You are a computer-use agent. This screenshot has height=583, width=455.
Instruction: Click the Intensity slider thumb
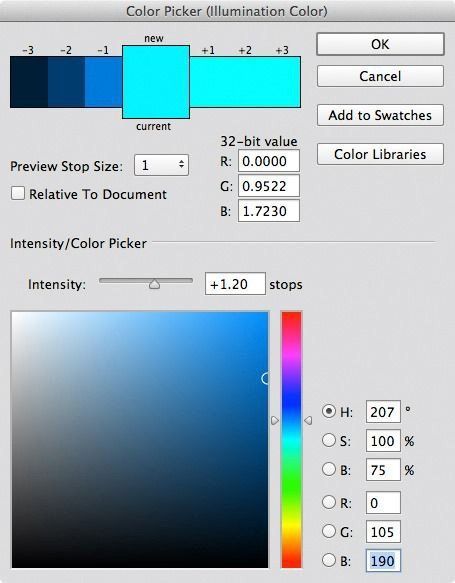[154, 284]
